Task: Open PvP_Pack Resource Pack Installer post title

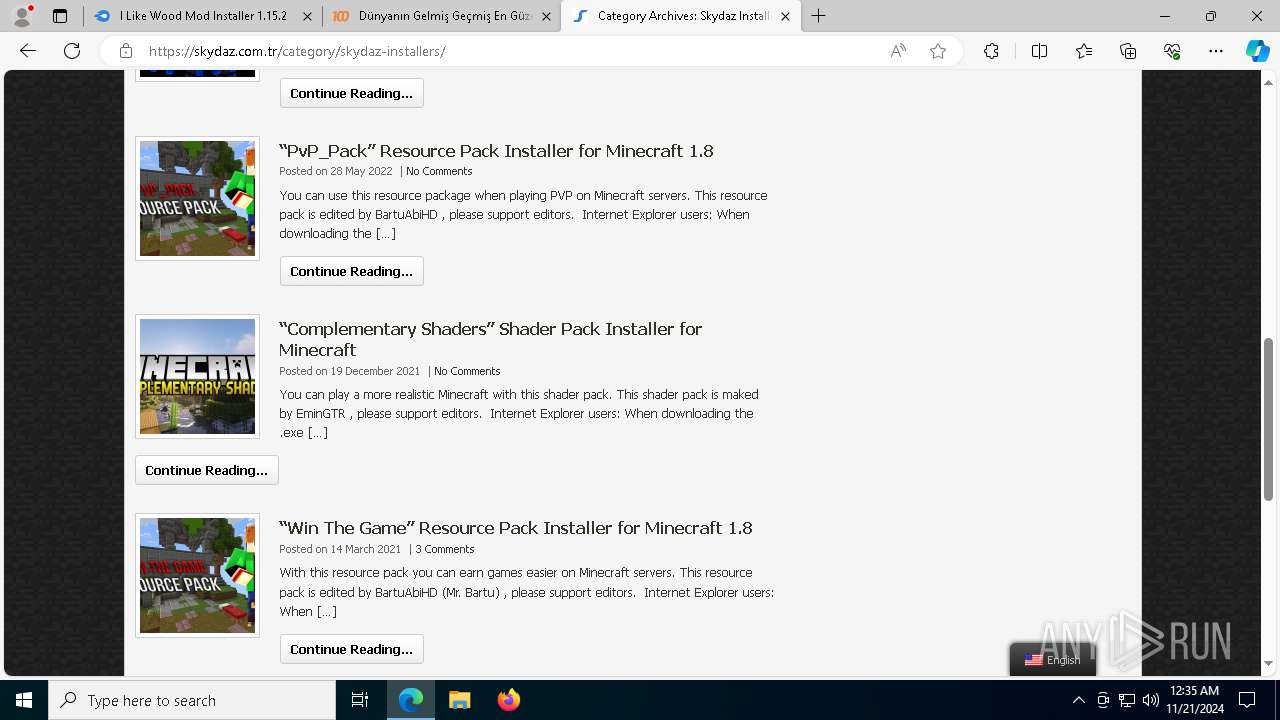Action: pyautogui.click(x=496, y=151)
